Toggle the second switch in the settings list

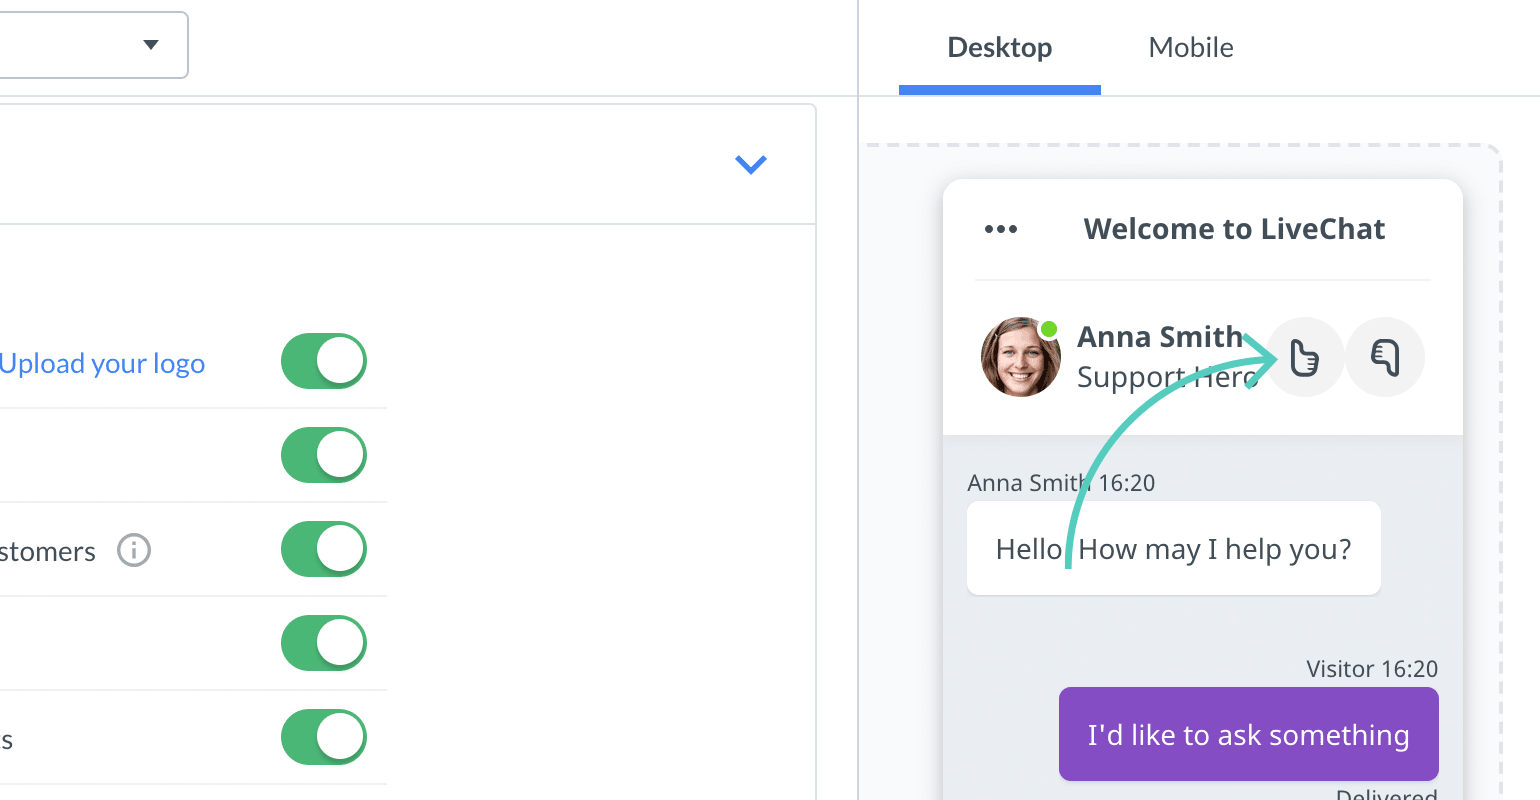click(x=323, y=455)
